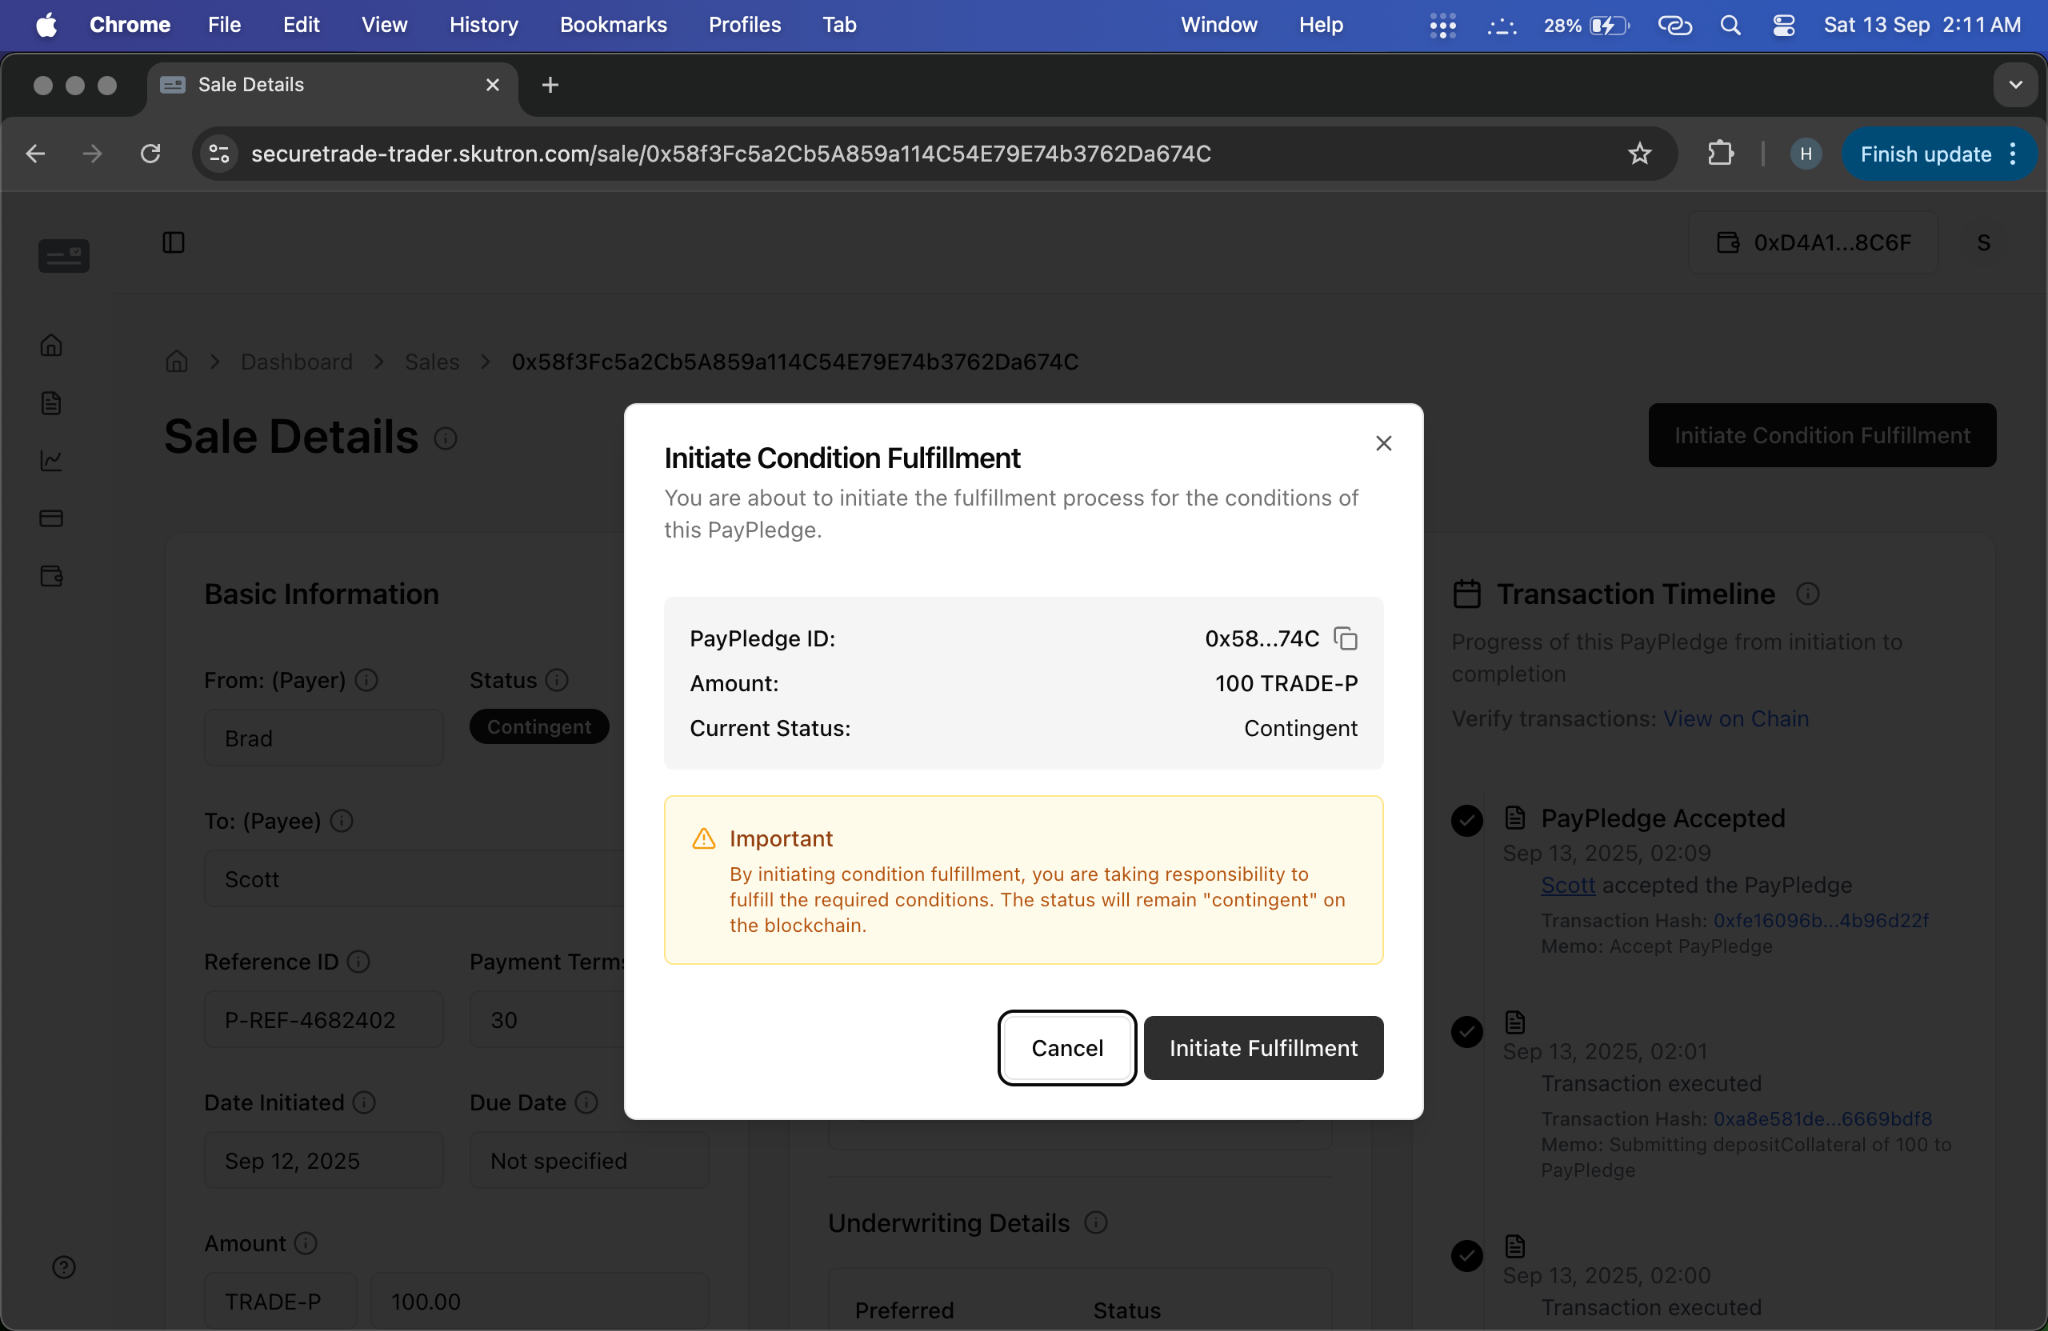Open macOS Control Center icon
Image resolution: width=2048 pixels, height=1331 pixels.
1784,25
